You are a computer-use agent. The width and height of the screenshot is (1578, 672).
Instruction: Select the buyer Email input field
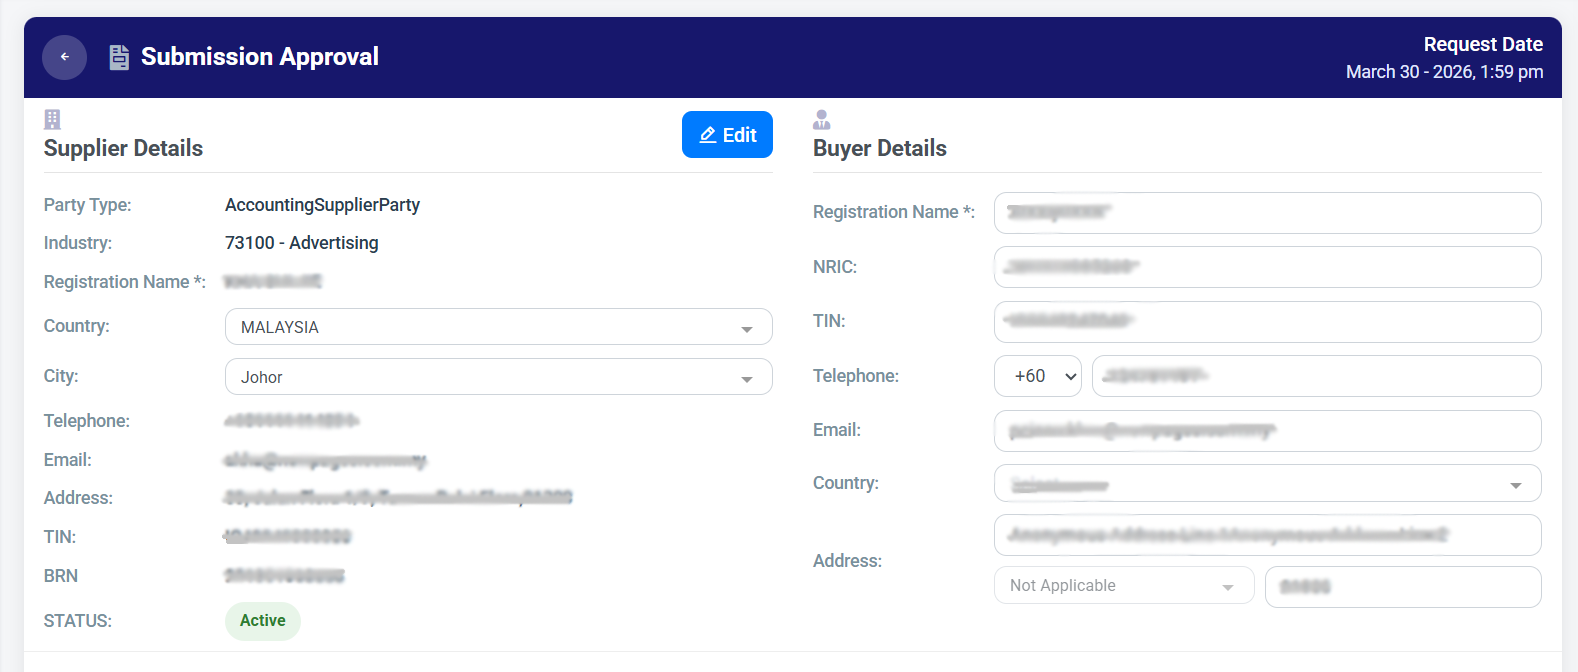click(1267, 431)
